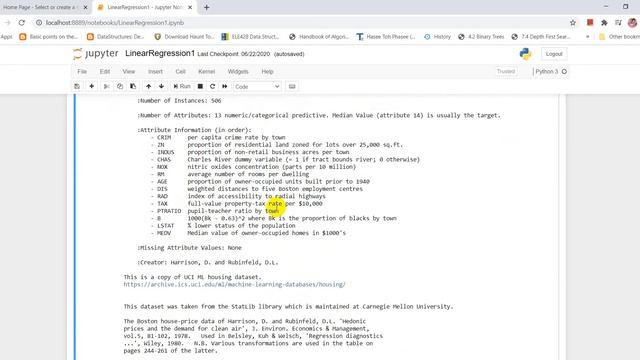Close the LinearRegression1 browser tab
The height and width of the screenshot is (360, 640).
pyautogui.click(x=190, y=7)
